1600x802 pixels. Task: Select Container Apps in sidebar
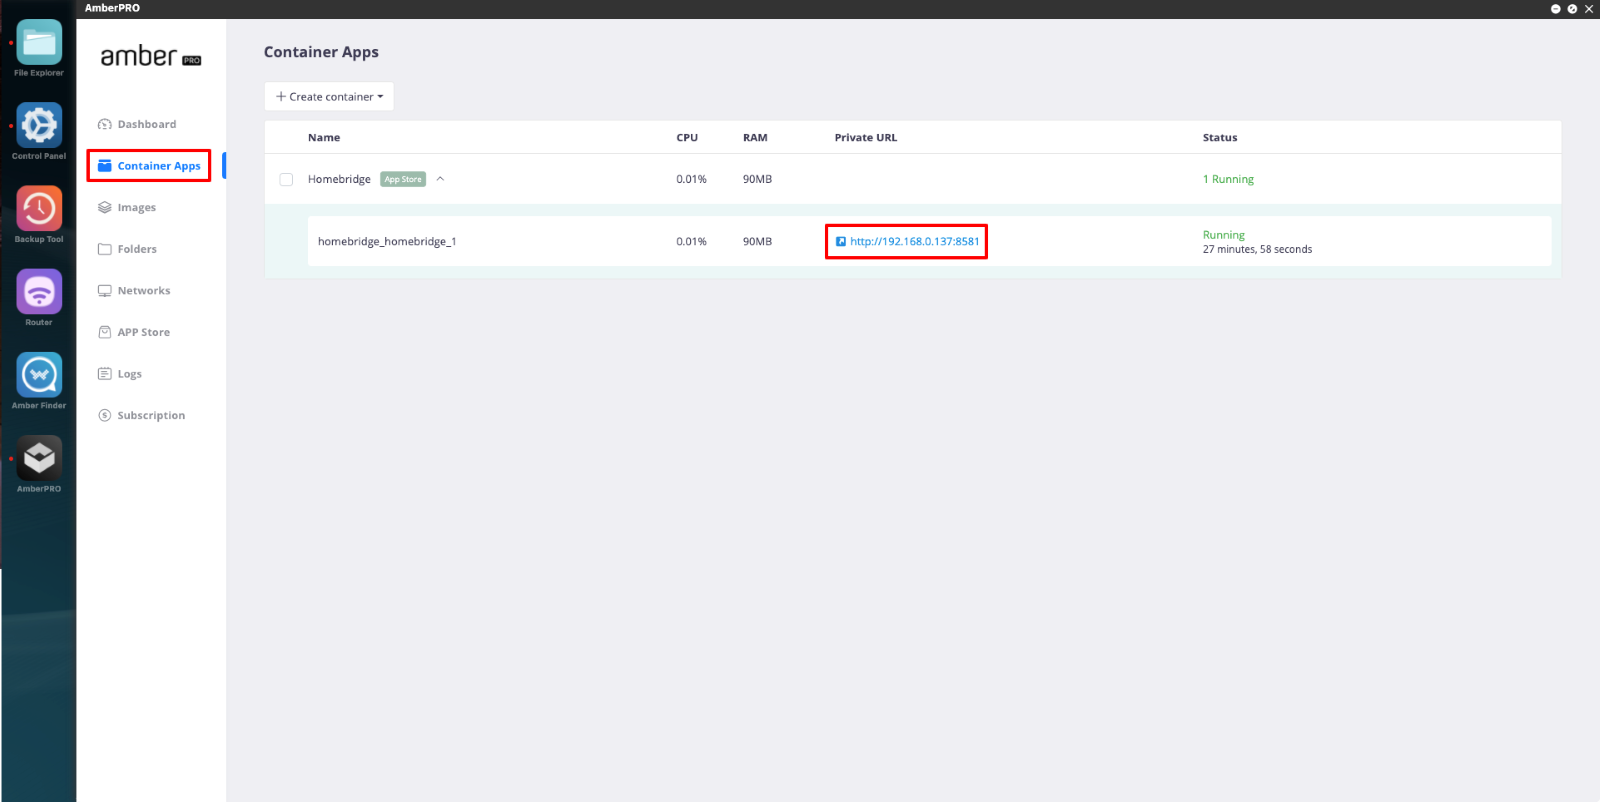[159, 166]
